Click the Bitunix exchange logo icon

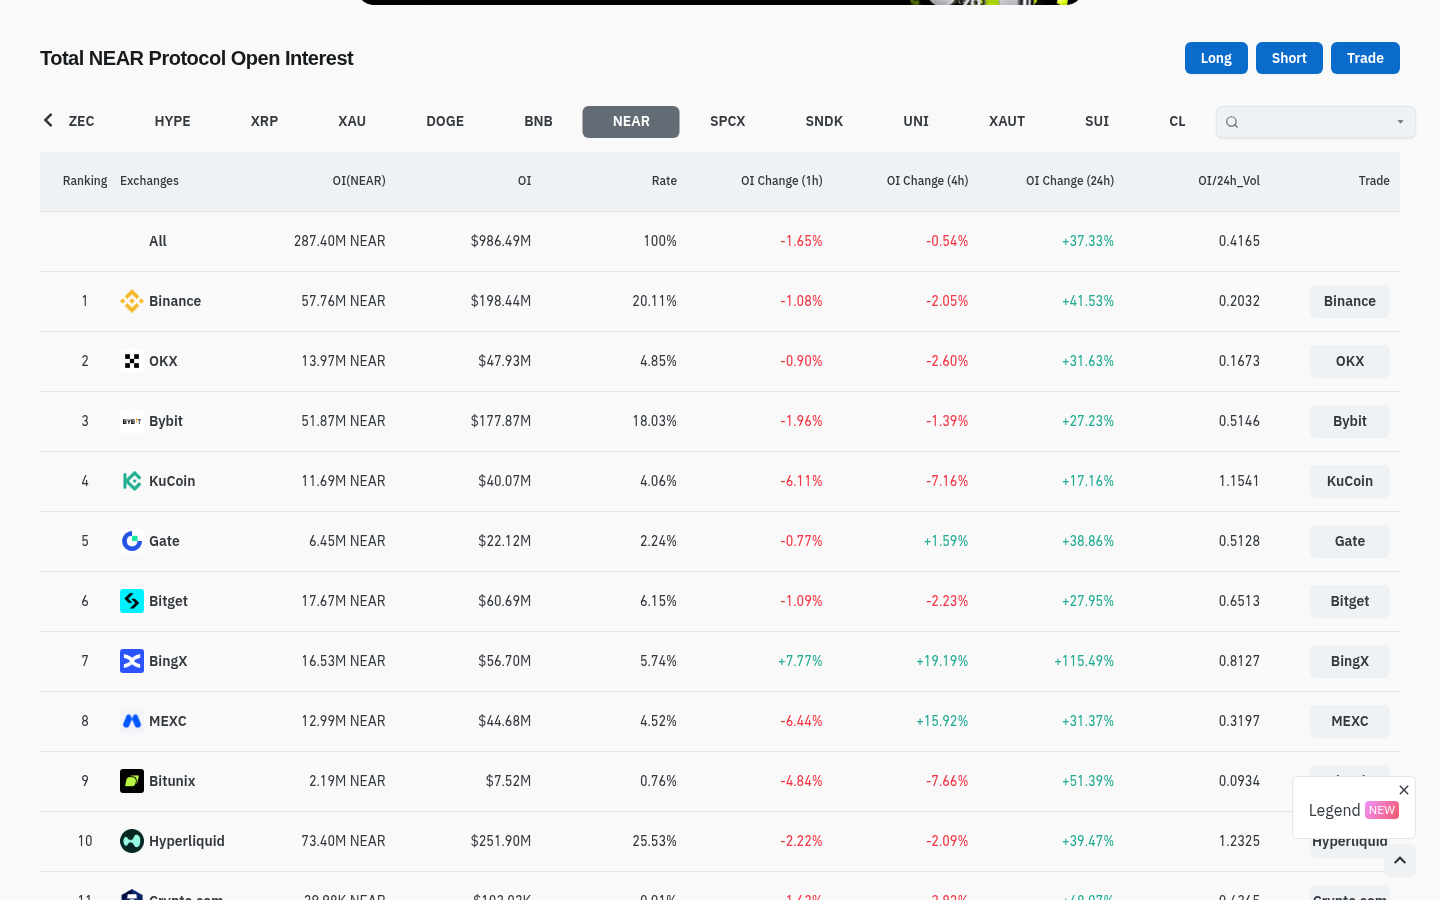132,781
